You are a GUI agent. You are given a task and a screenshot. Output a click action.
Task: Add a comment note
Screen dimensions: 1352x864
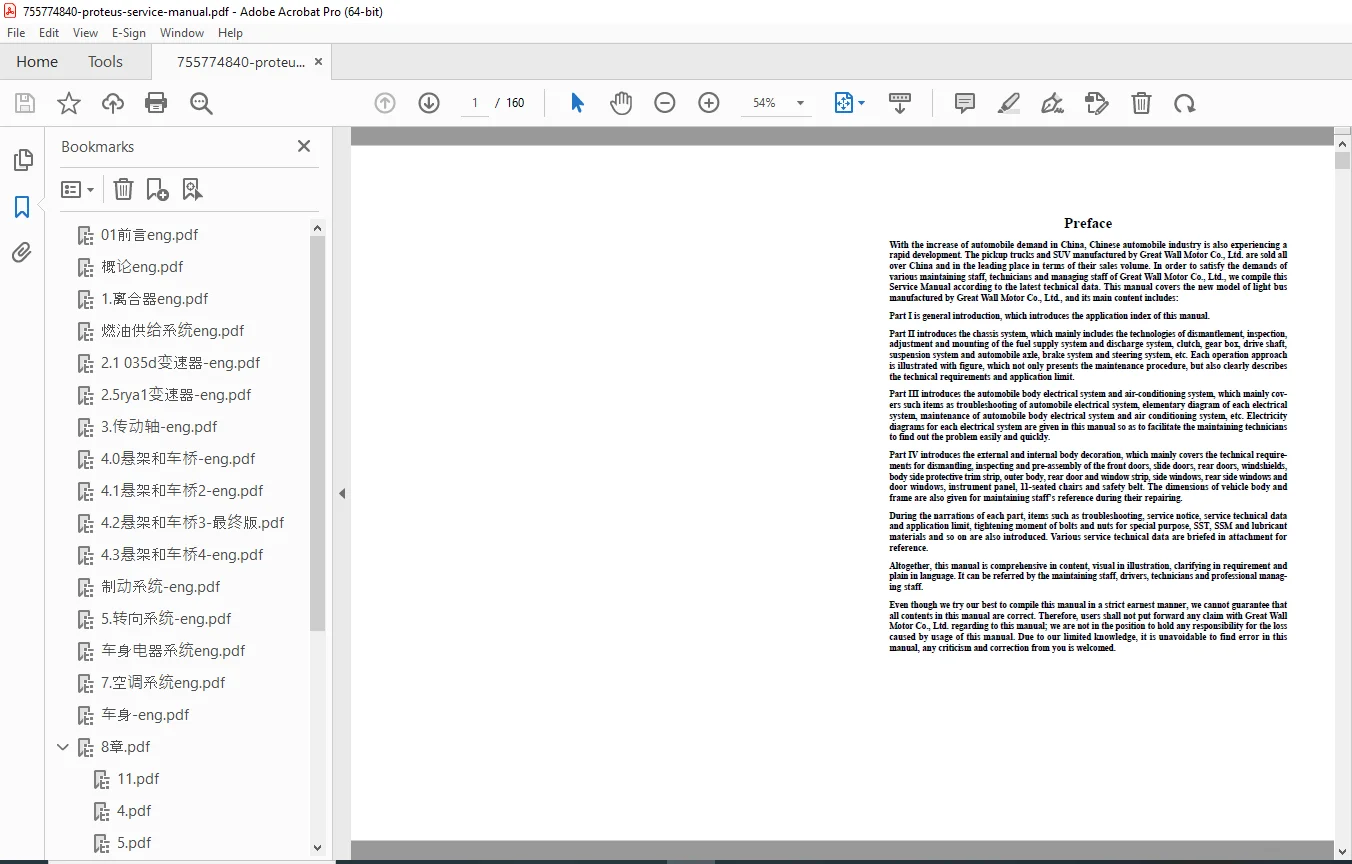pos(965,103)
